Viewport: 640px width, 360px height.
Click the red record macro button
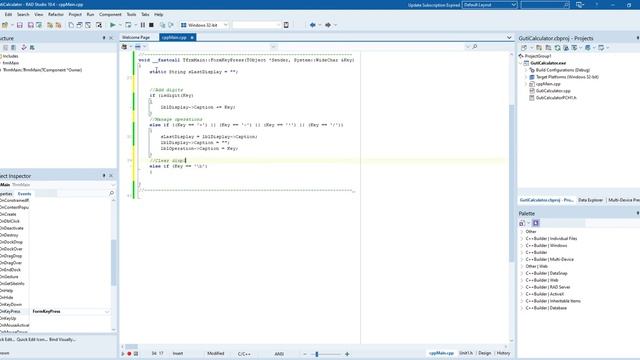[129, 354]
